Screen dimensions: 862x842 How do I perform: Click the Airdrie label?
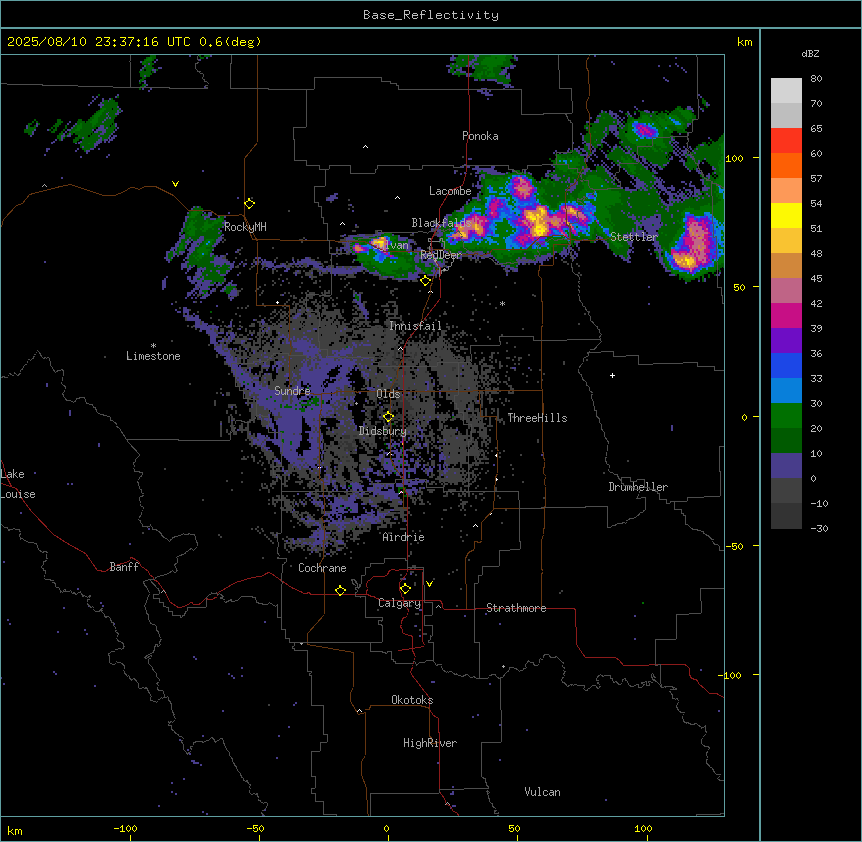click(403, 537)
